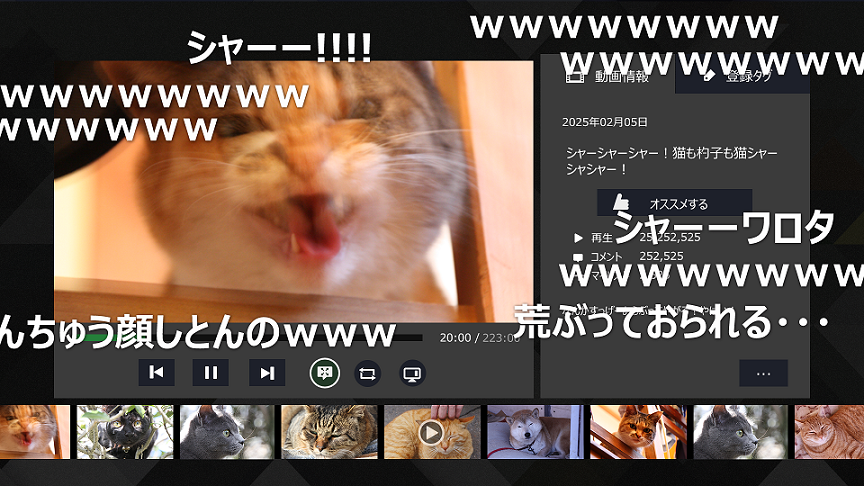
Task: Skip to the previous video
Action: [156, 373]
